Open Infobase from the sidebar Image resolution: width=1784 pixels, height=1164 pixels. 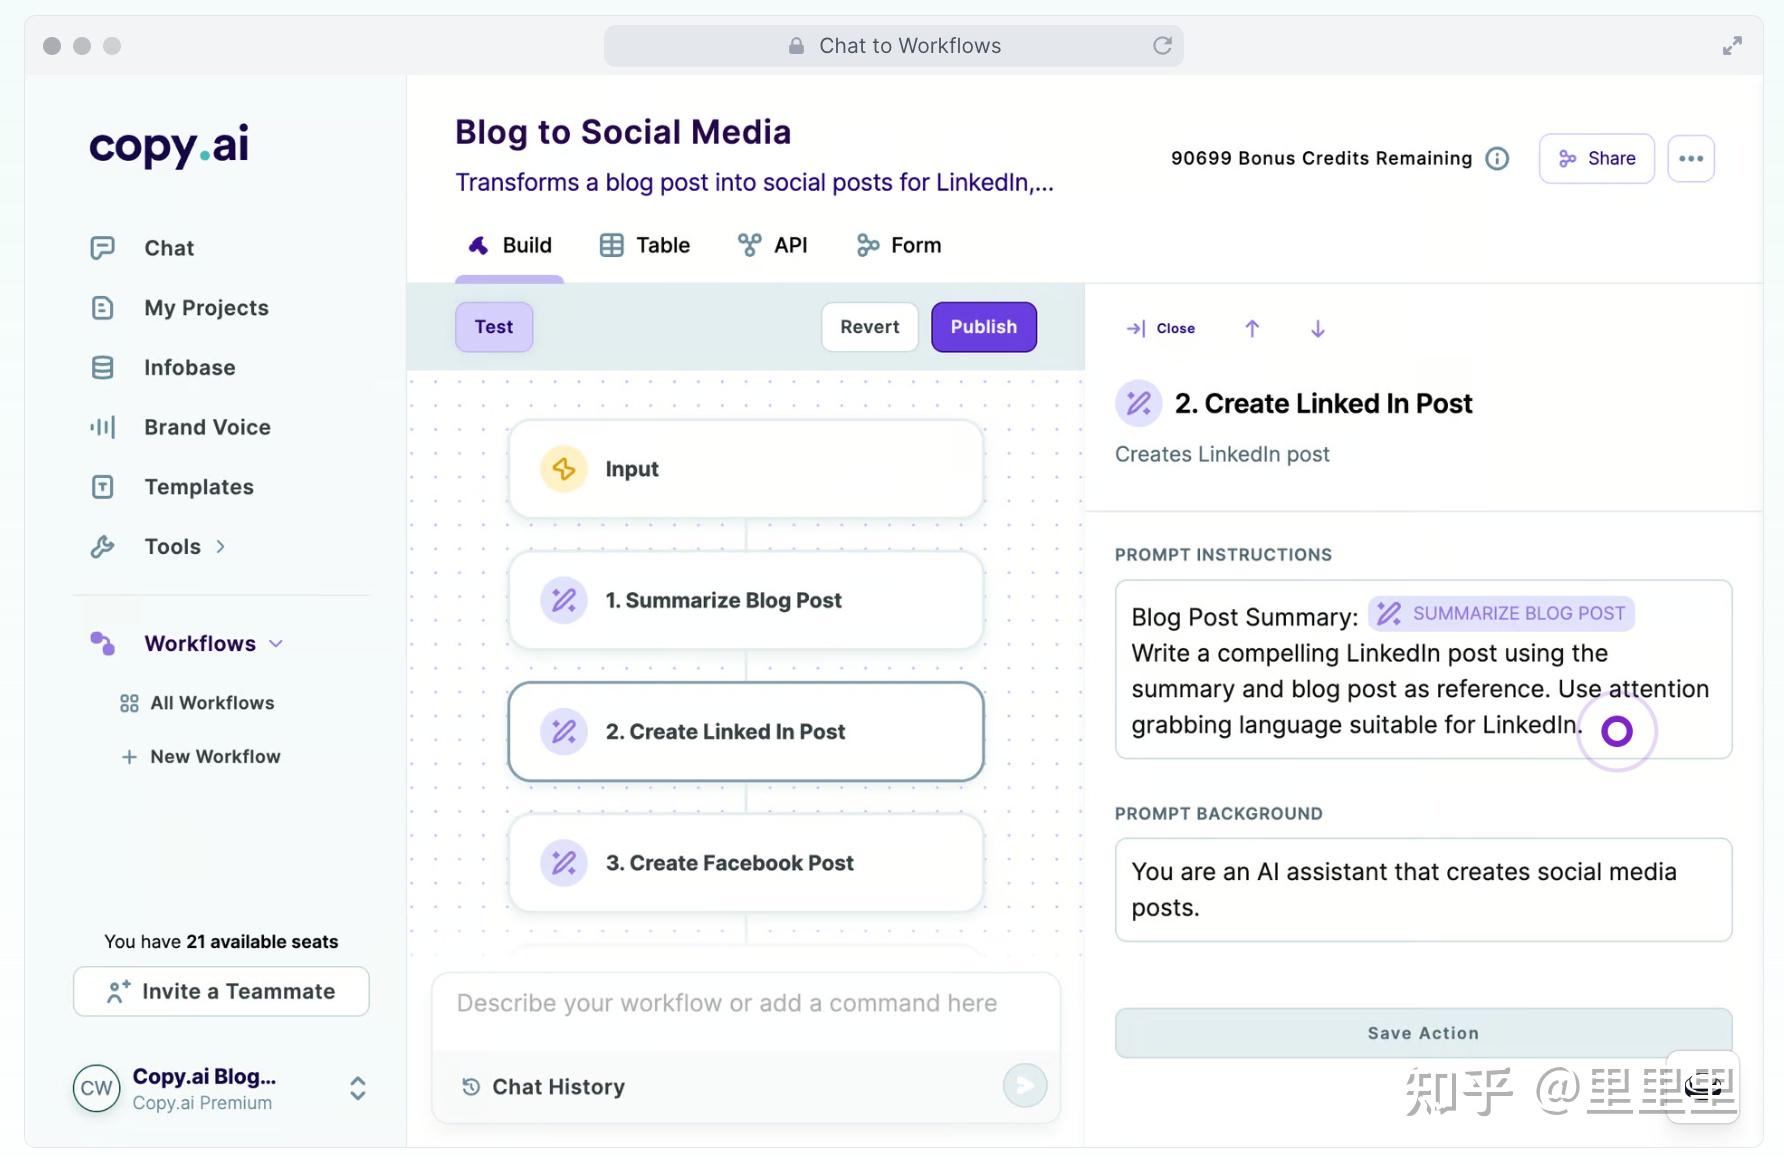click(x=190, y=368)
